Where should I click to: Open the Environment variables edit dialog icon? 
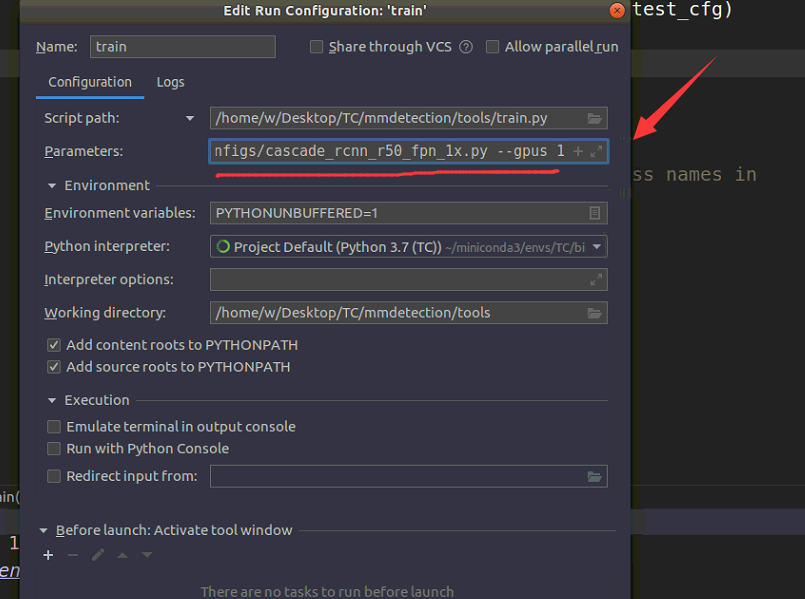click(594, 213)
